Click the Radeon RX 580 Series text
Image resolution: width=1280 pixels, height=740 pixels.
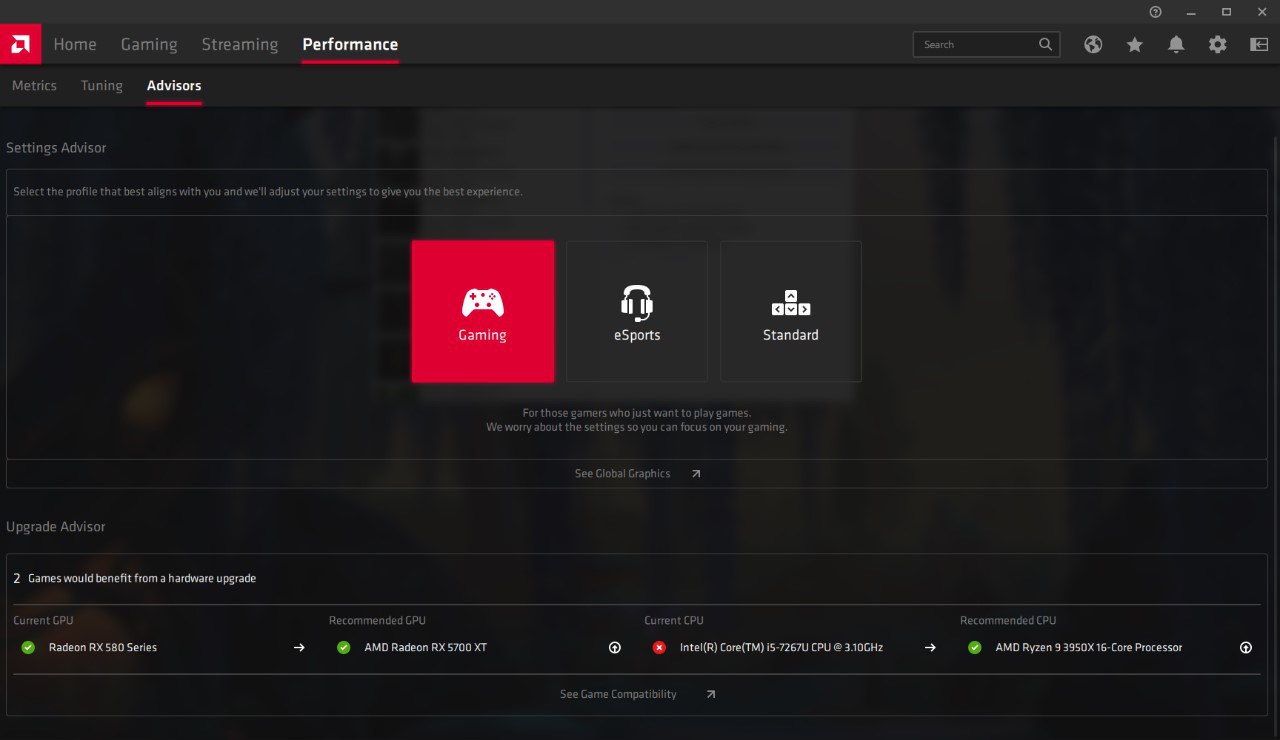(x=103, y=648)
